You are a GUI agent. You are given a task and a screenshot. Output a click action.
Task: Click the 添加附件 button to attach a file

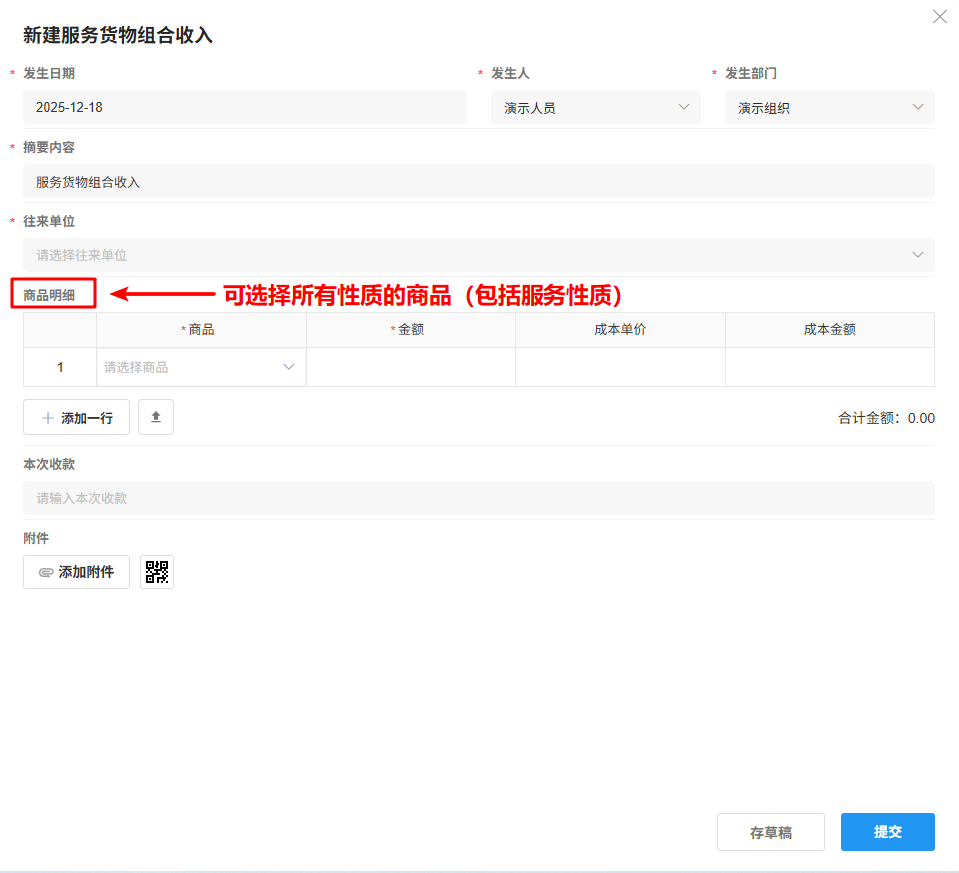(x=76, y=571)
